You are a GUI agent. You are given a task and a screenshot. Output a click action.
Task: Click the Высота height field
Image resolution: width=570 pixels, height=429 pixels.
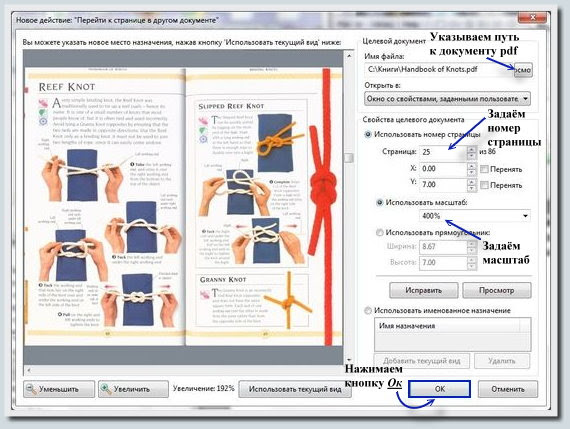tap(443, 262)
